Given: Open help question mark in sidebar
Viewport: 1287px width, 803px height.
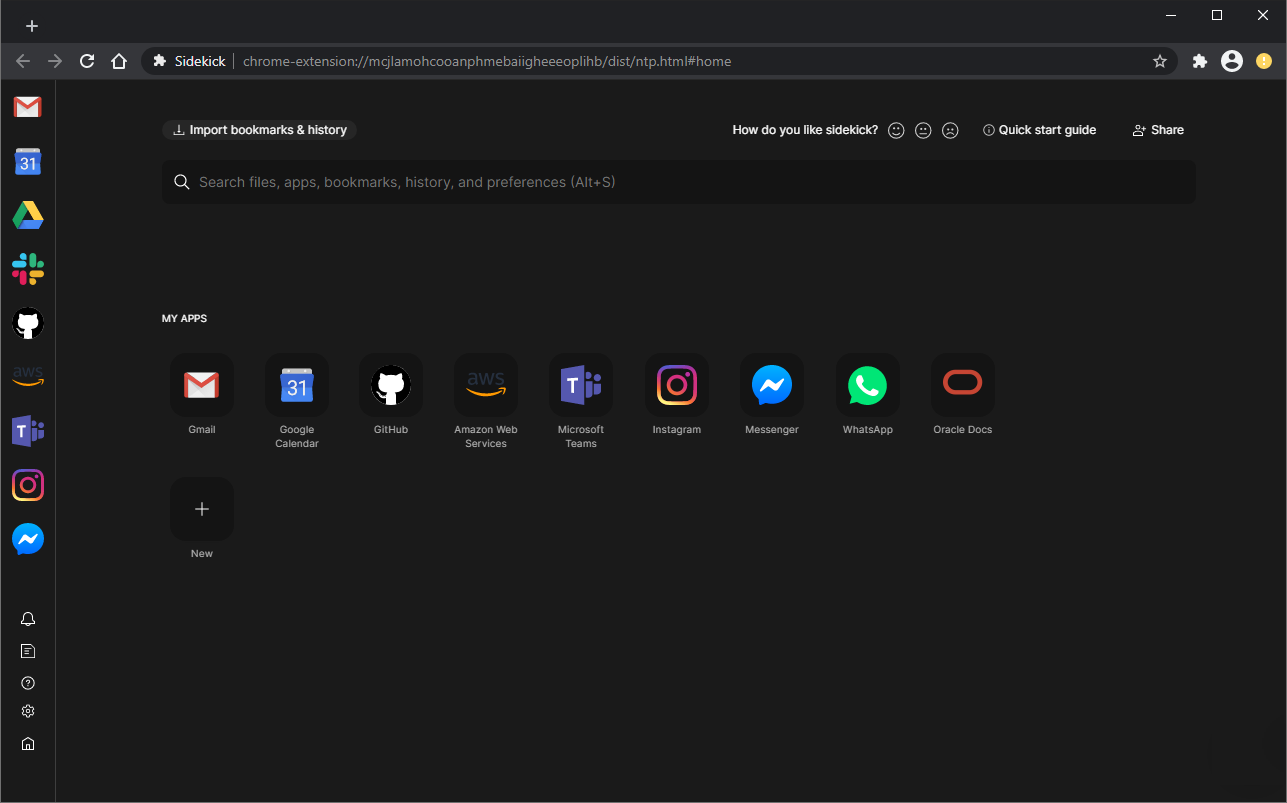Looking at the screenshot, I should (x=28, y=683).
